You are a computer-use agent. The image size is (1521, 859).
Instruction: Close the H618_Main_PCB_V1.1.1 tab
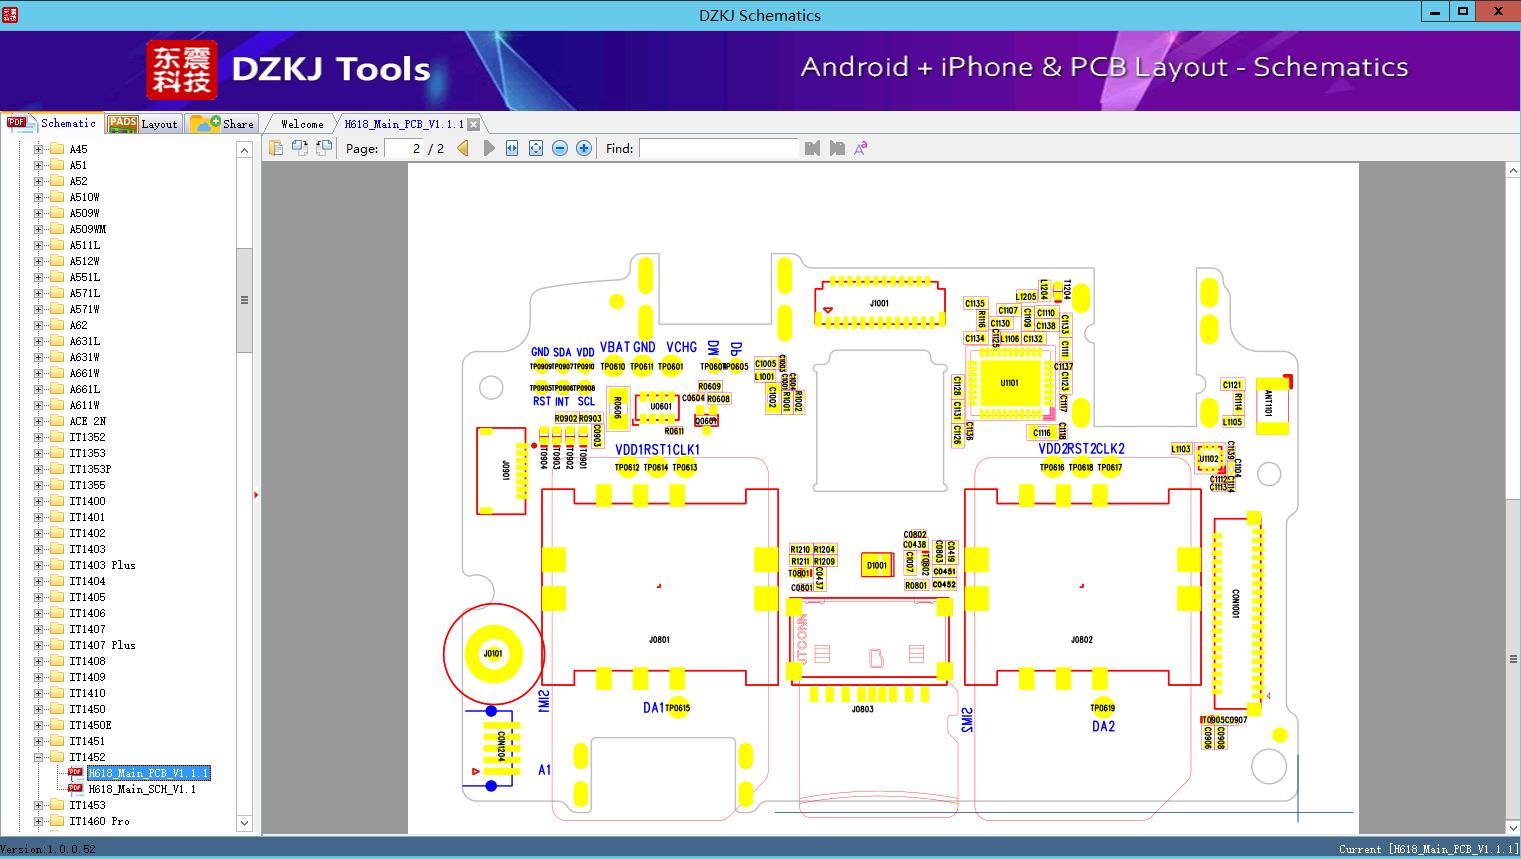(x=473, y=124)
